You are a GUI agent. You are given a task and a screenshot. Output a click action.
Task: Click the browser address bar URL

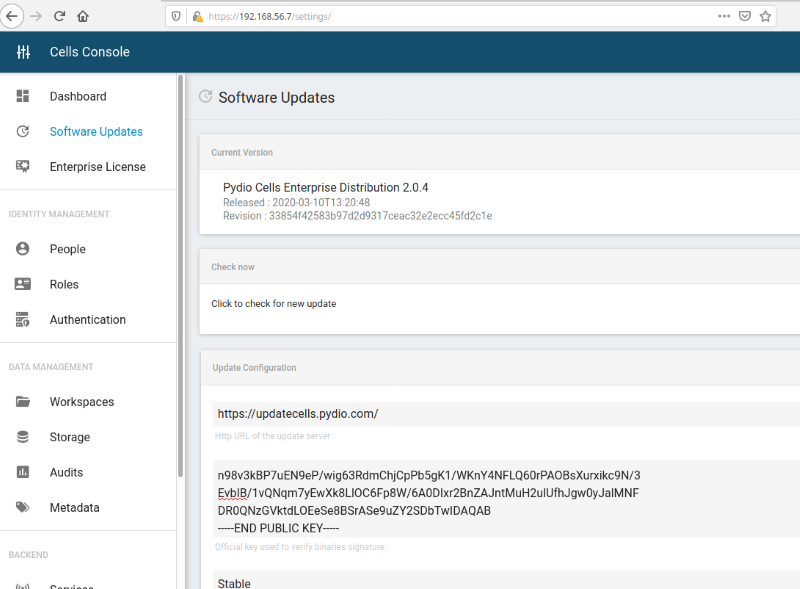[269, 16]
